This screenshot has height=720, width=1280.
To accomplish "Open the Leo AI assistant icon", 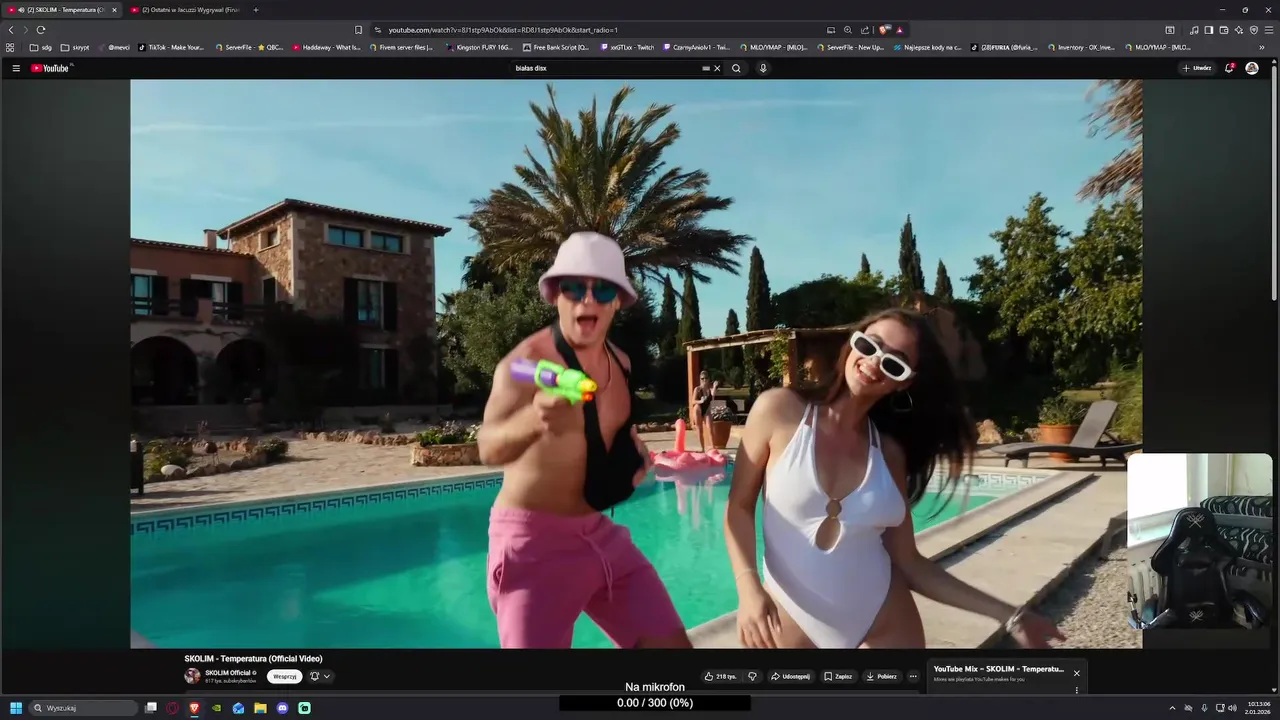I will 1239,30.
